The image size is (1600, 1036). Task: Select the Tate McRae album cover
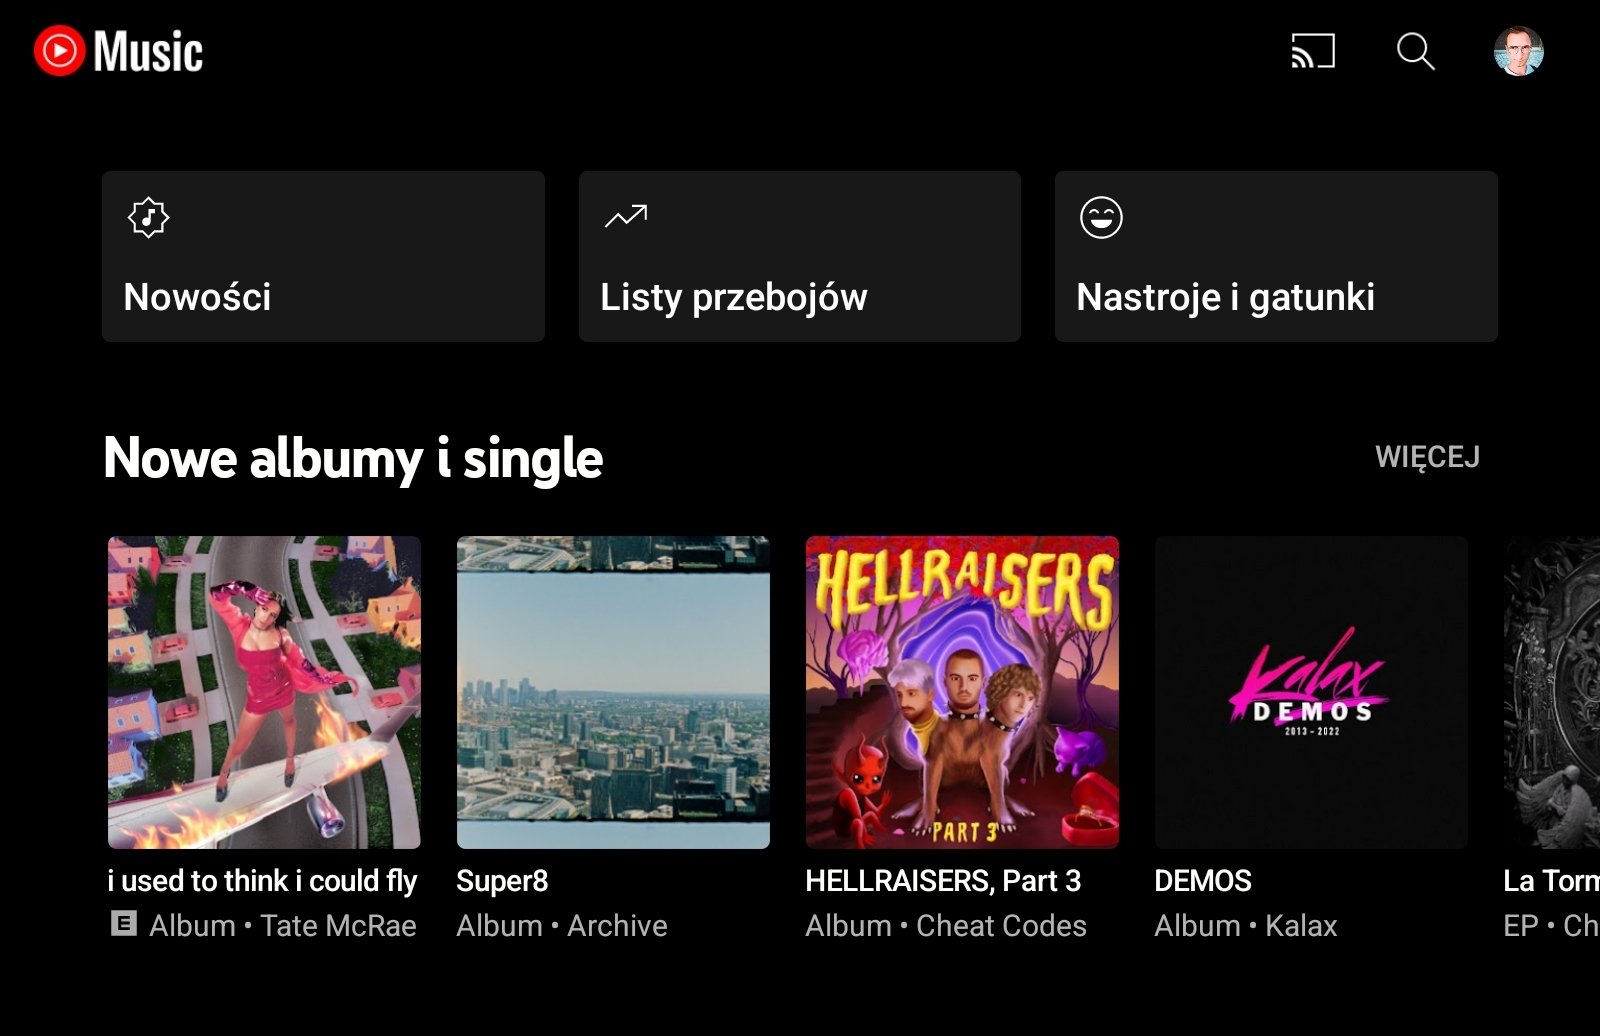pos(264,692)
